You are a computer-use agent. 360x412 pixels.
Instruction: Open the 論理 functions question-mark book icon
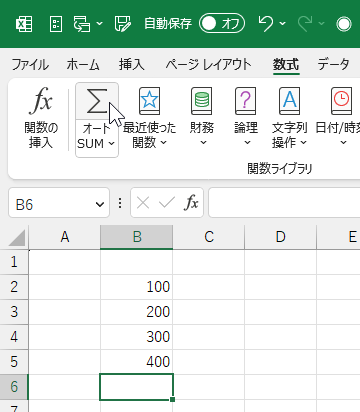[245, 101]
